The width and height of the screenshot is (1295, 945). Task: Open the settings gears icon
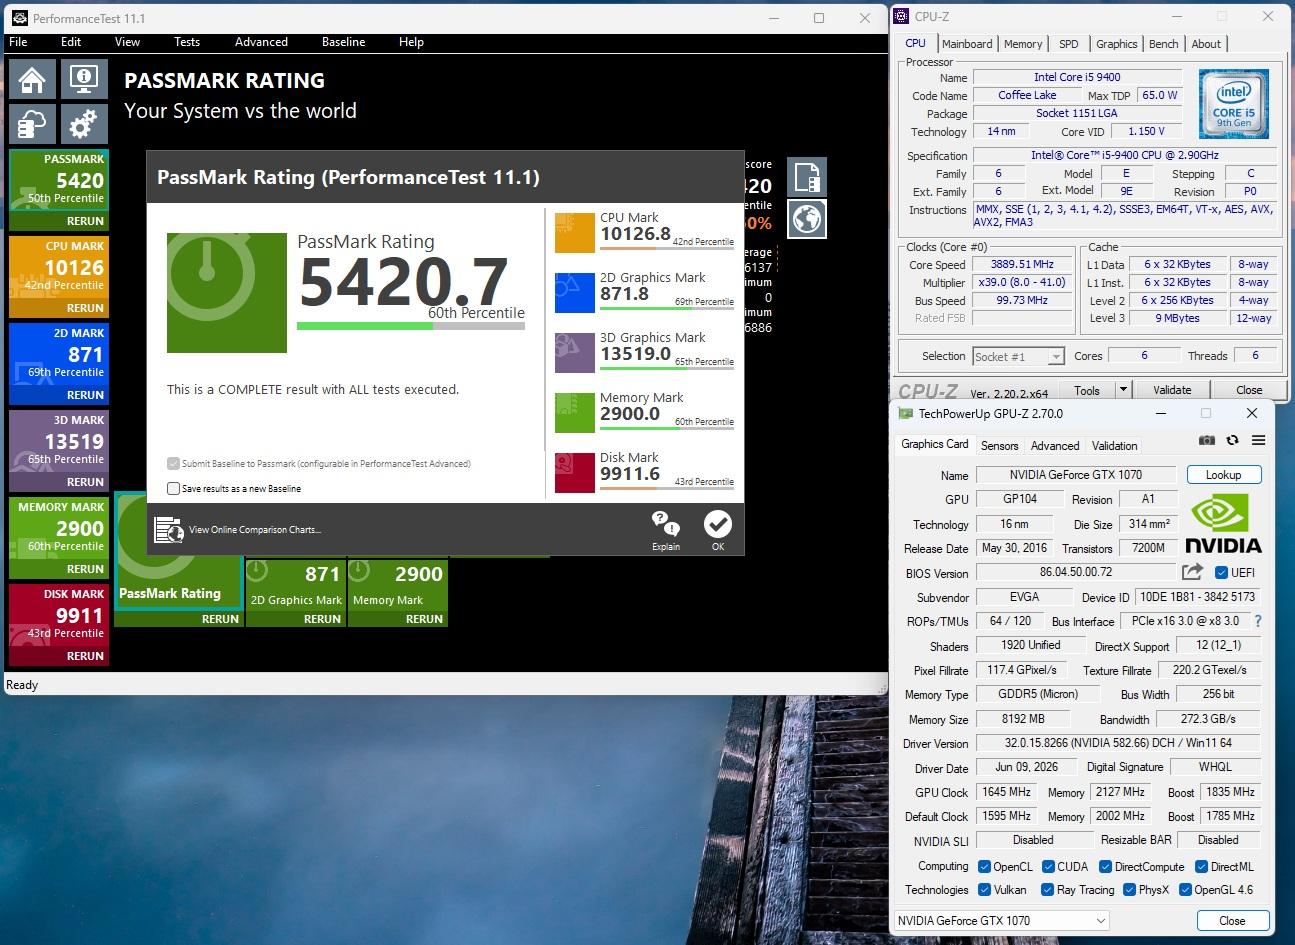[x=84, y=124]
